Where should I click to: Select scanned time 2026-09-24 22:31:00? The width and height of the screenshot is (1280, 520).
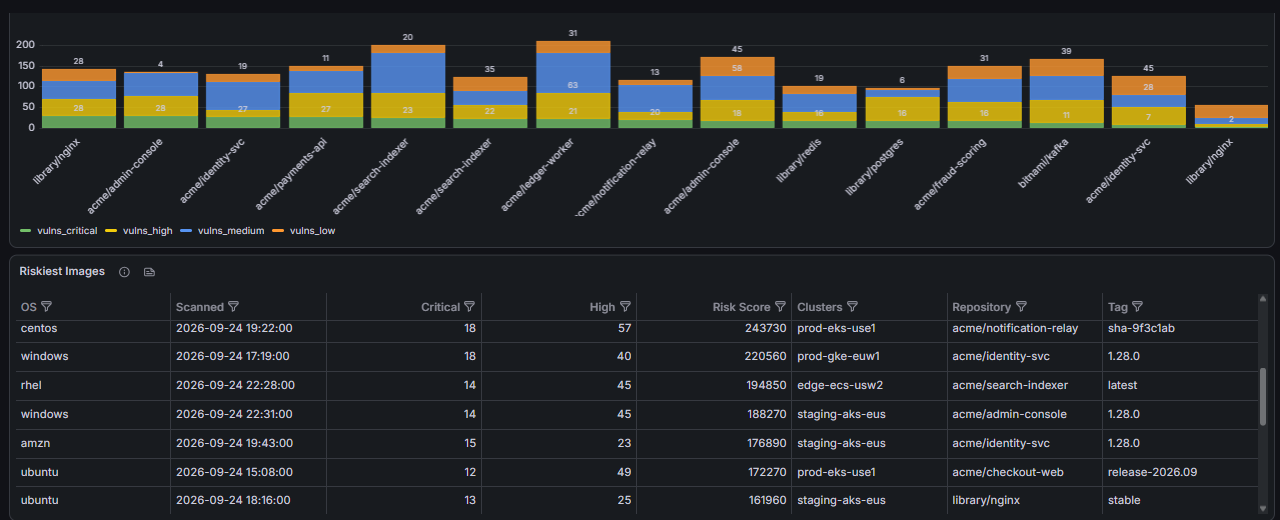[235, 414]
